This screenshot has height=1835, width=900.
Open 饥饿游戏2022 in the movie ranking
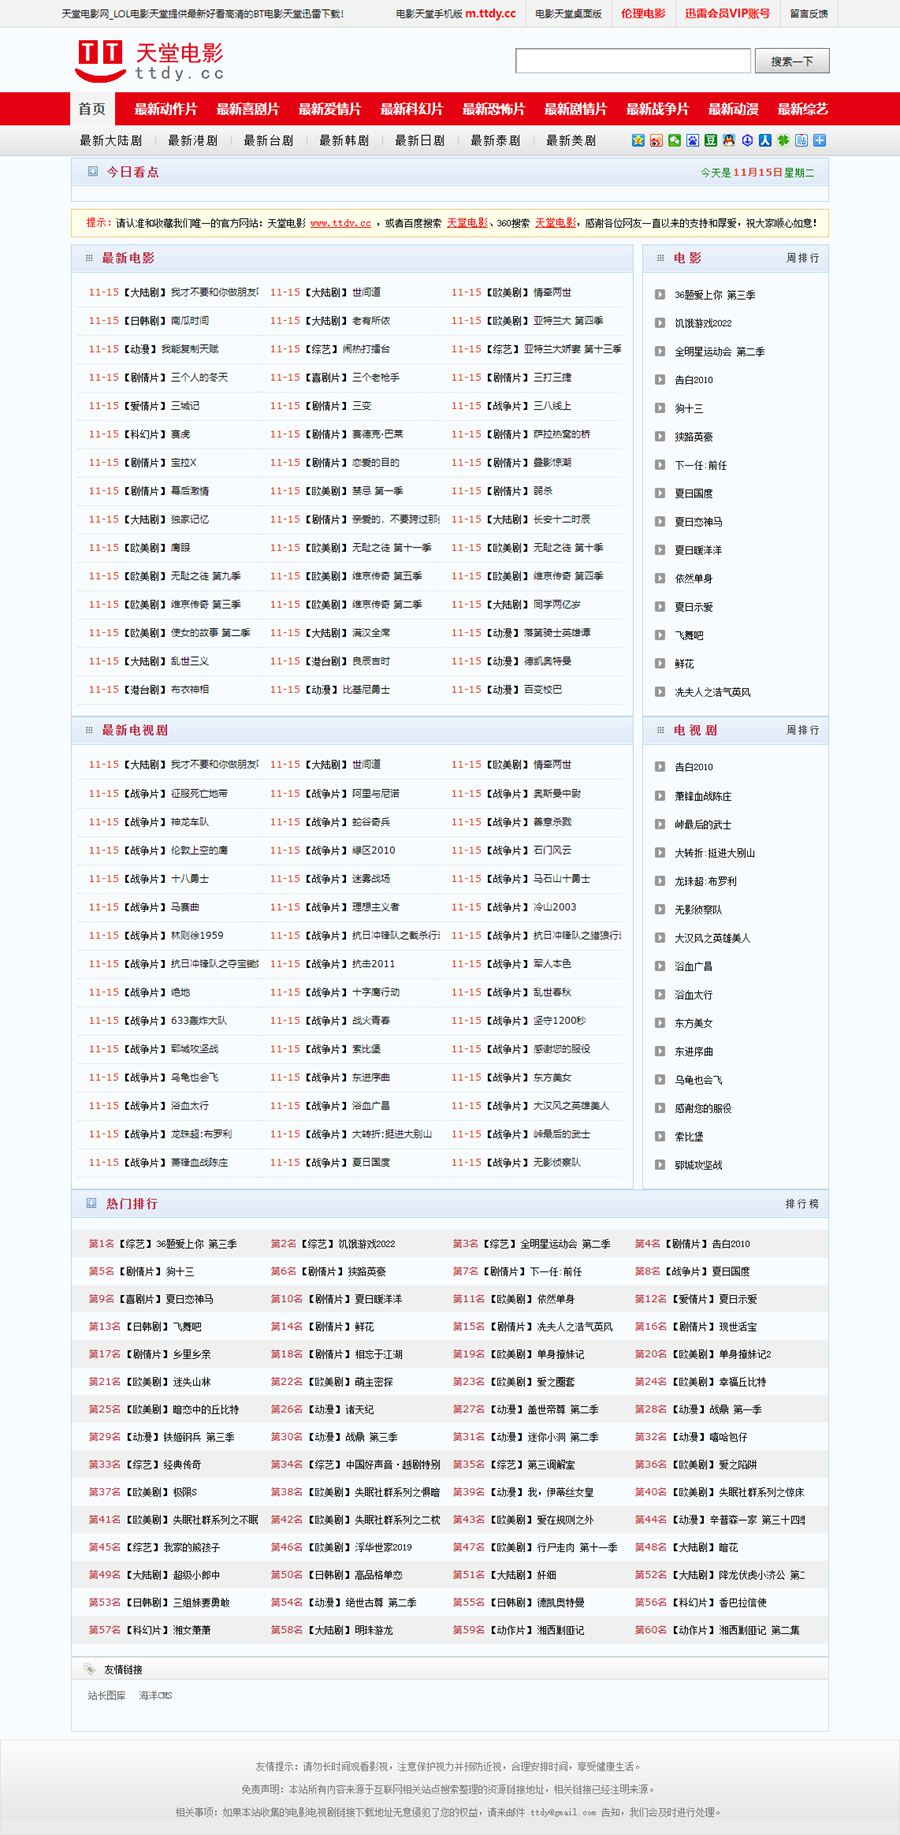click(x=703, y=323)
